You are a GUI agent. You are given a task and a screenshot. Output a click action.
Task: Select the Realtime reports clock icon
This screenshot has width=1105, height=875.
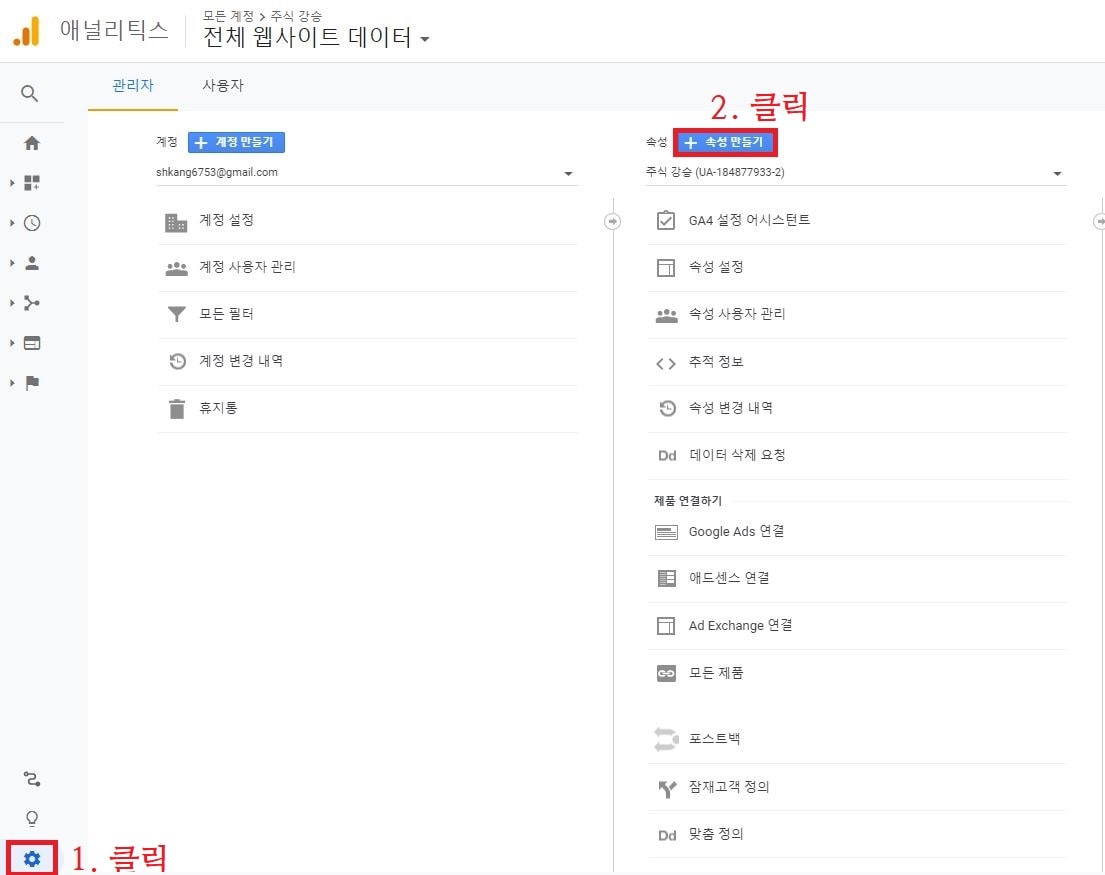point(33,223)
